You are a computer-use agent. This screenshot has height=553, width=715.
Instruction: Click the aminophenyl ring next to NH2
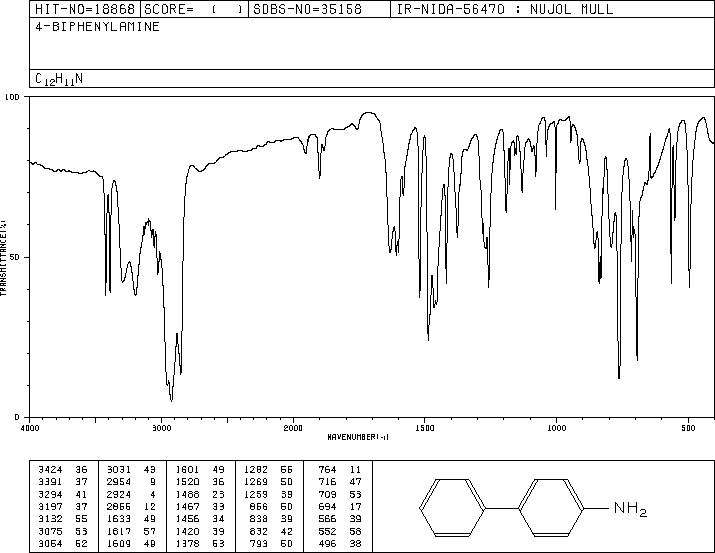tap(551, 507)
